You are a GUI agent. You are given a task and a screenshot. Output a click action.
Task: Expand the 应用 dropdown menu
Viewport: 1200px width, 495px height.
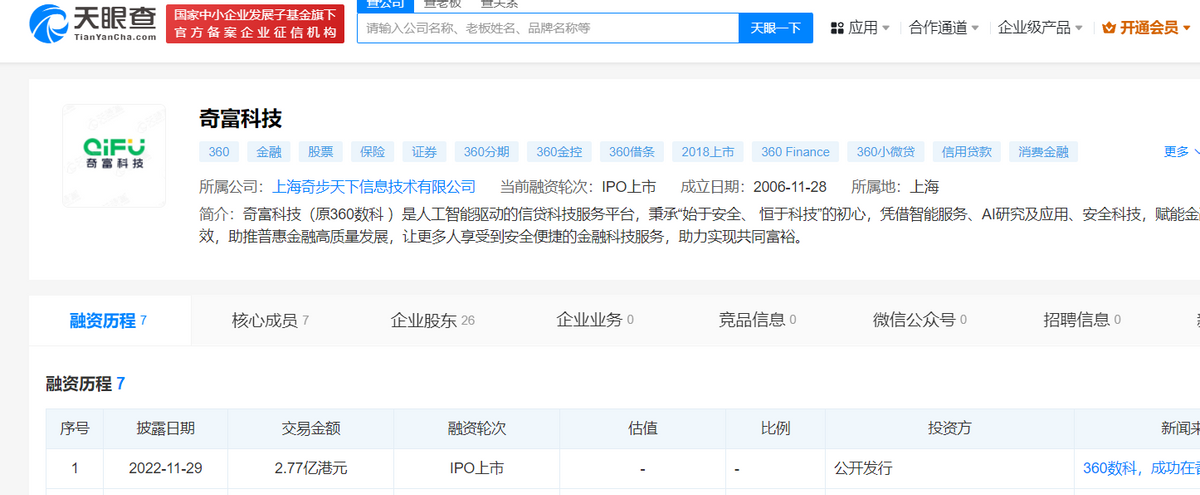868,28
